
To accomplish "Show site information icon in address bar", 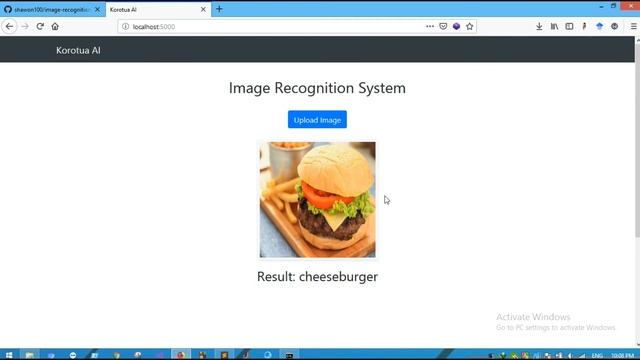I will click(125, 27).
